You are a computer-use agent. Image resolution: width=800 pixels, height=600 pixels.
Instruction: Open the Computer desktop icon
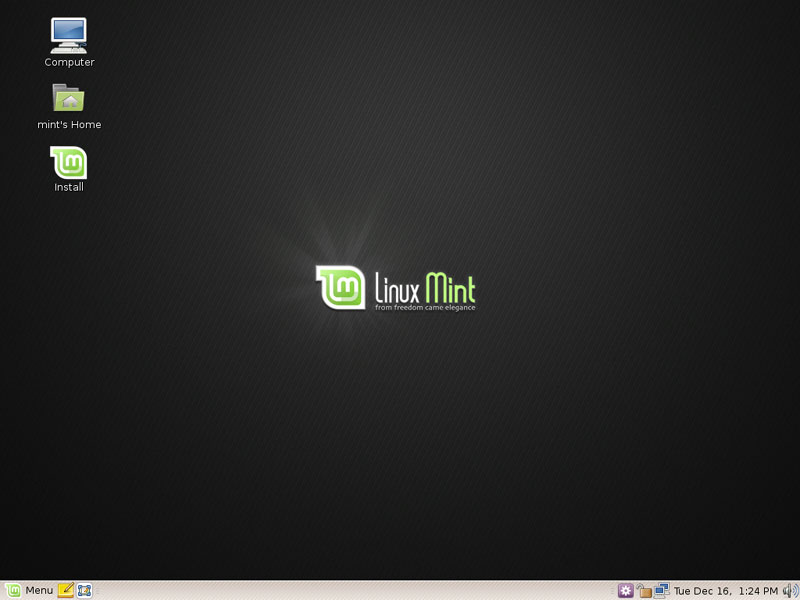pyautogui.click(x=69, y=36)
